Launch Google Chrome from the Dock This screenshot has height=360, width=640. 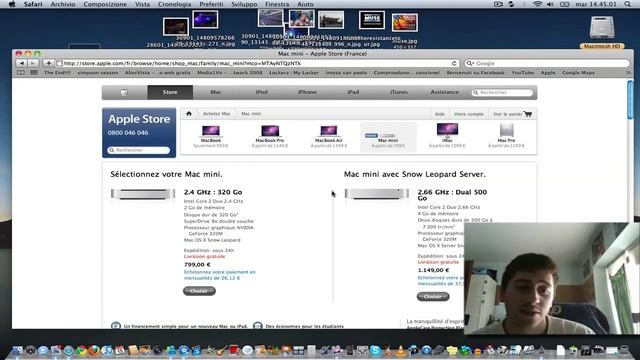(x=82, y=350)
